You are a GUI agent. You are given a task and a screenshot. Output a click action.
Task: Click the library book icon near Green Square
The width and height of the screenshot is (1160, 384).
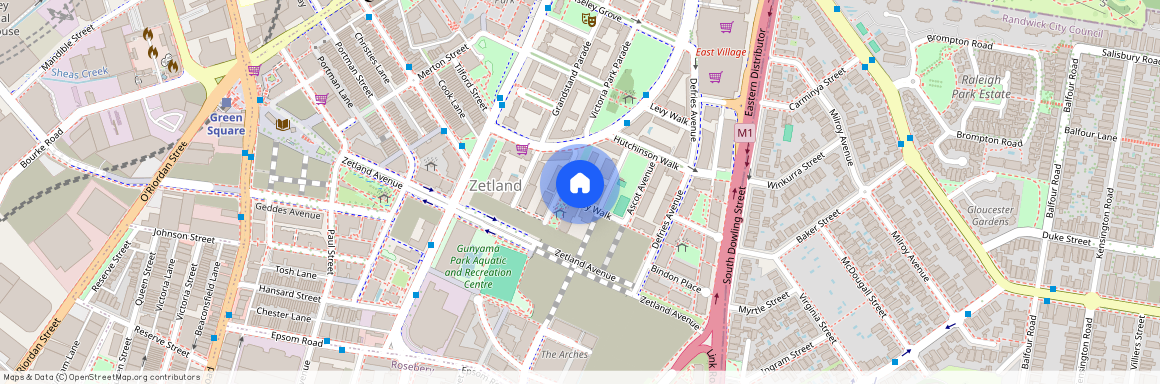pos(283,125)
